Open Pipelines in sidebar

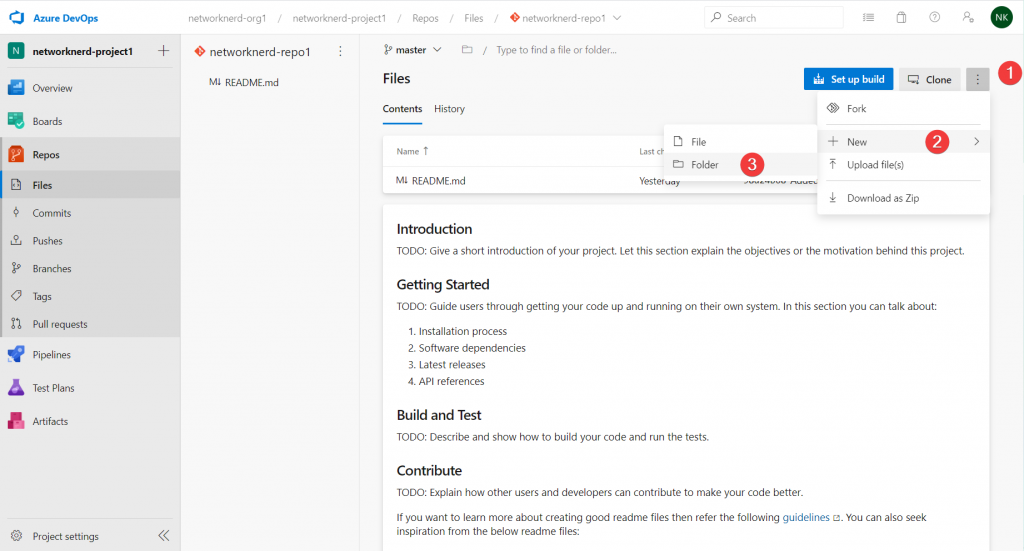pyautogui.click(x=90, y=354)
